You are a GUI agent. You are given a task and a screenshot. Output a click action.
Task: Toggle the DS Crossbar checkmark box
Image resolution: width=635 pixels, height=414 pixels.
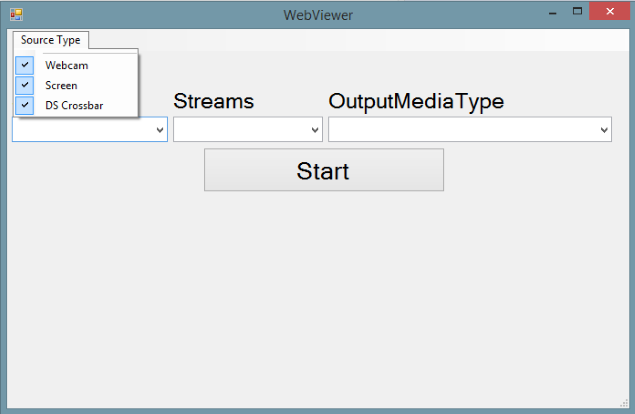(x=25, y=105)
